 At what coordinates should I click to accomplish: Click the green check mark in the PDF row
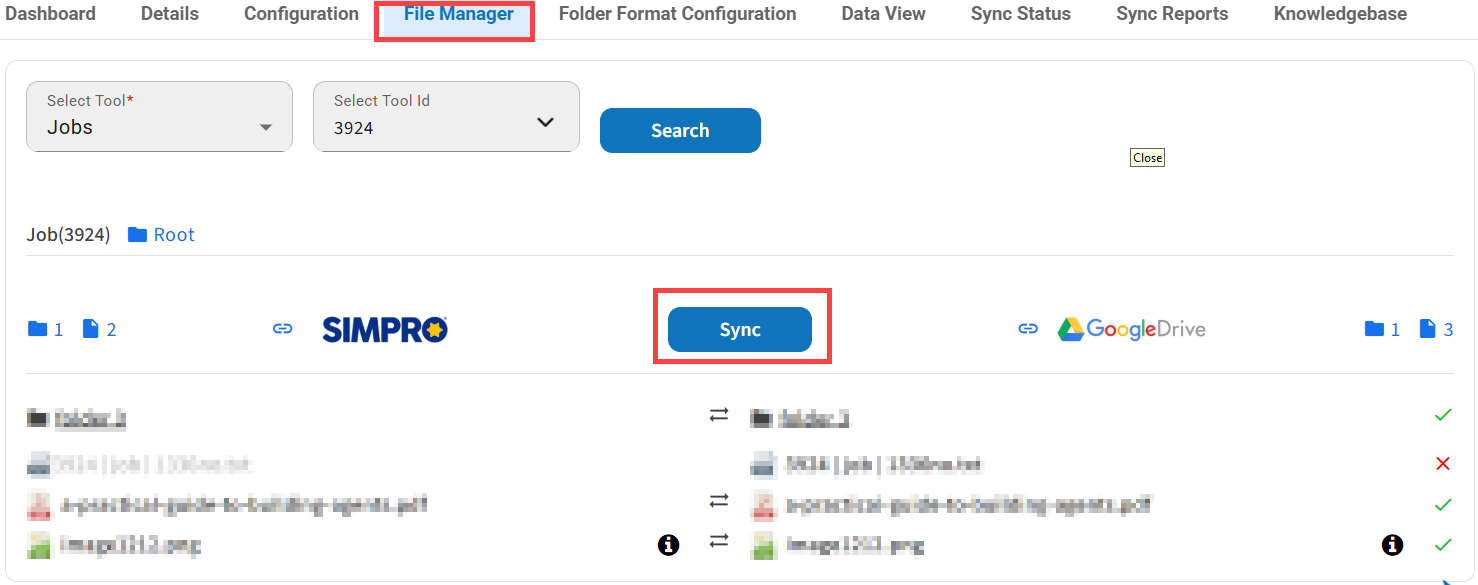(x=1442, y=505)
